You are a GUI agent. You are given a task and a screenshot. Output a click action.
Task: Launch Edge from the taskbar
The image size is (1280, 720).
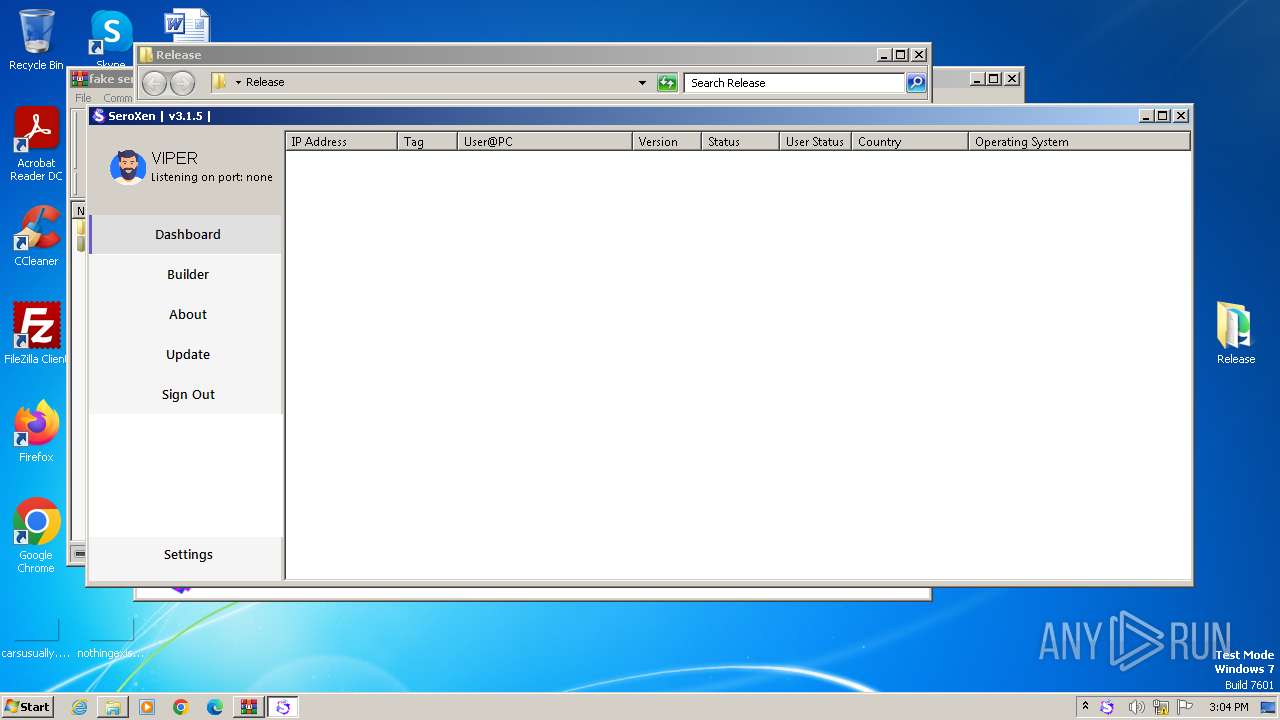(215, 707)
